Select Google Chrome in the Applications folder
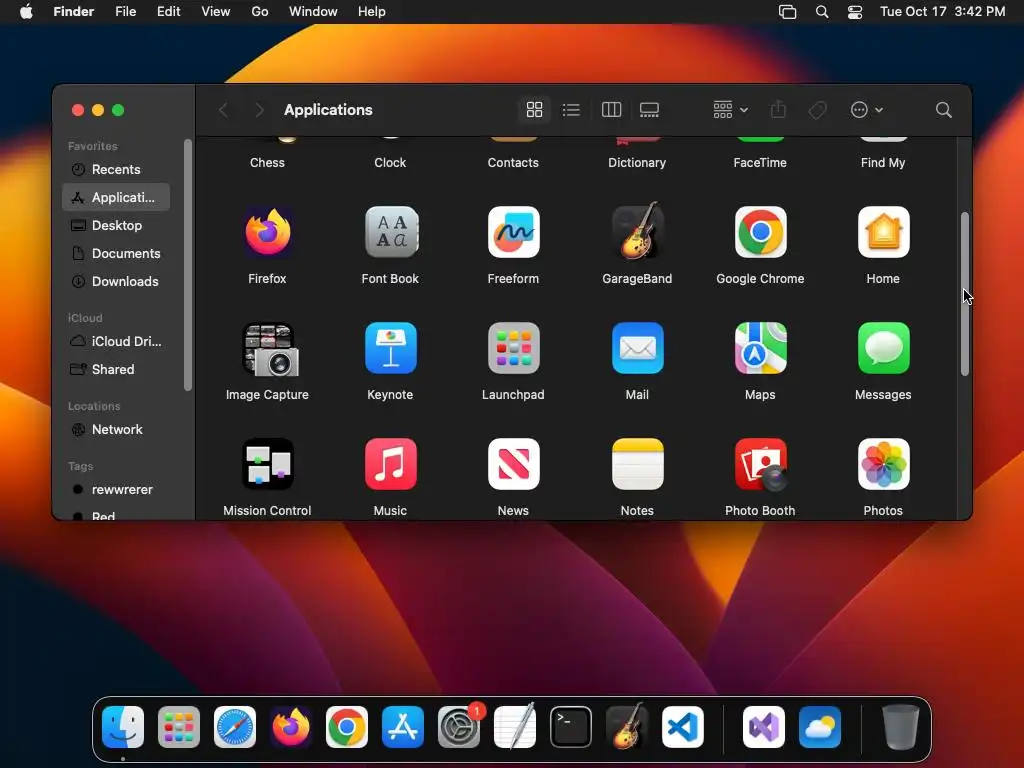 [x=760, y=232]
